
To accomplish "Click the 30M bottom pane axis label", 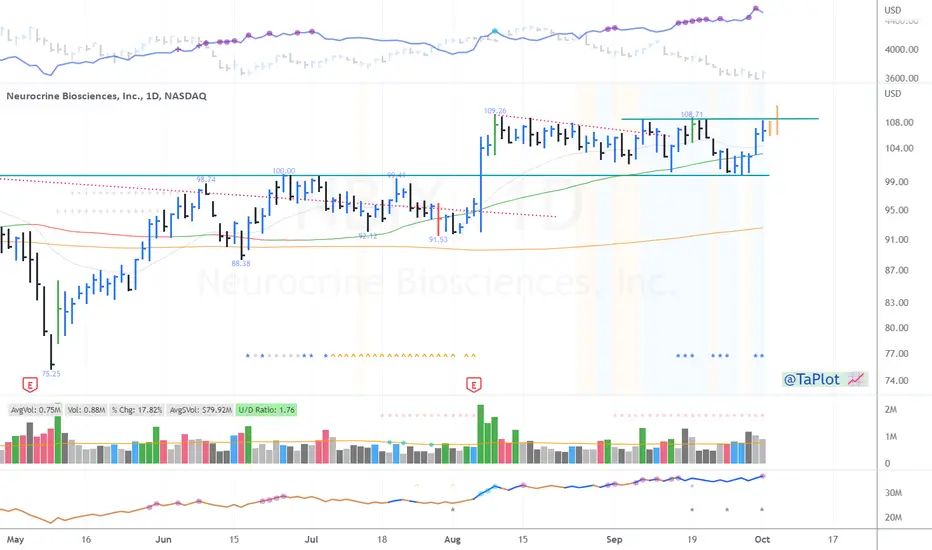I will pos(893,492).
